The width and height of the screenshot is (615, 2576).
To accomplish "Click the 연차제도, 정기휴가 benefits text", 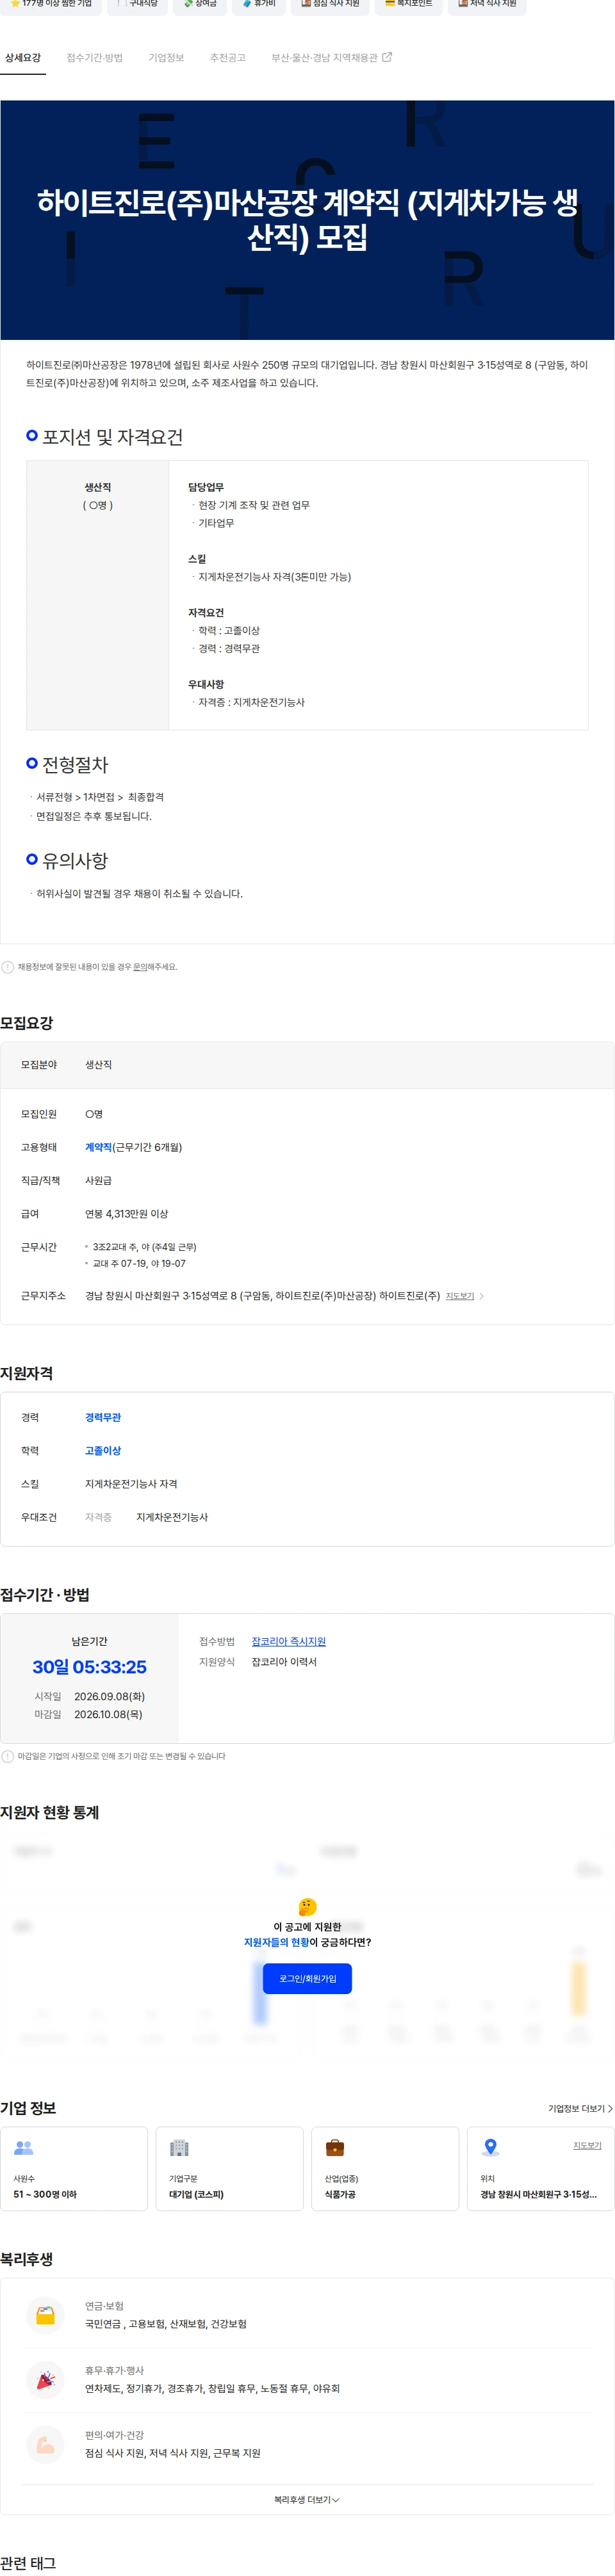I will click(x=212, y=2389).
